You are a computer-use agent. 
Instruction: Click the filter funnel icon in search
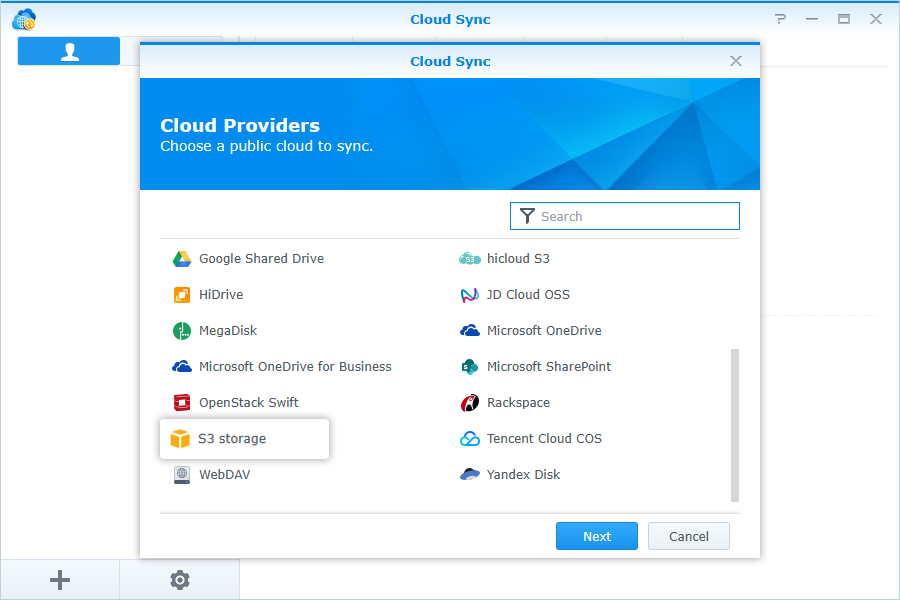(527, 216)
